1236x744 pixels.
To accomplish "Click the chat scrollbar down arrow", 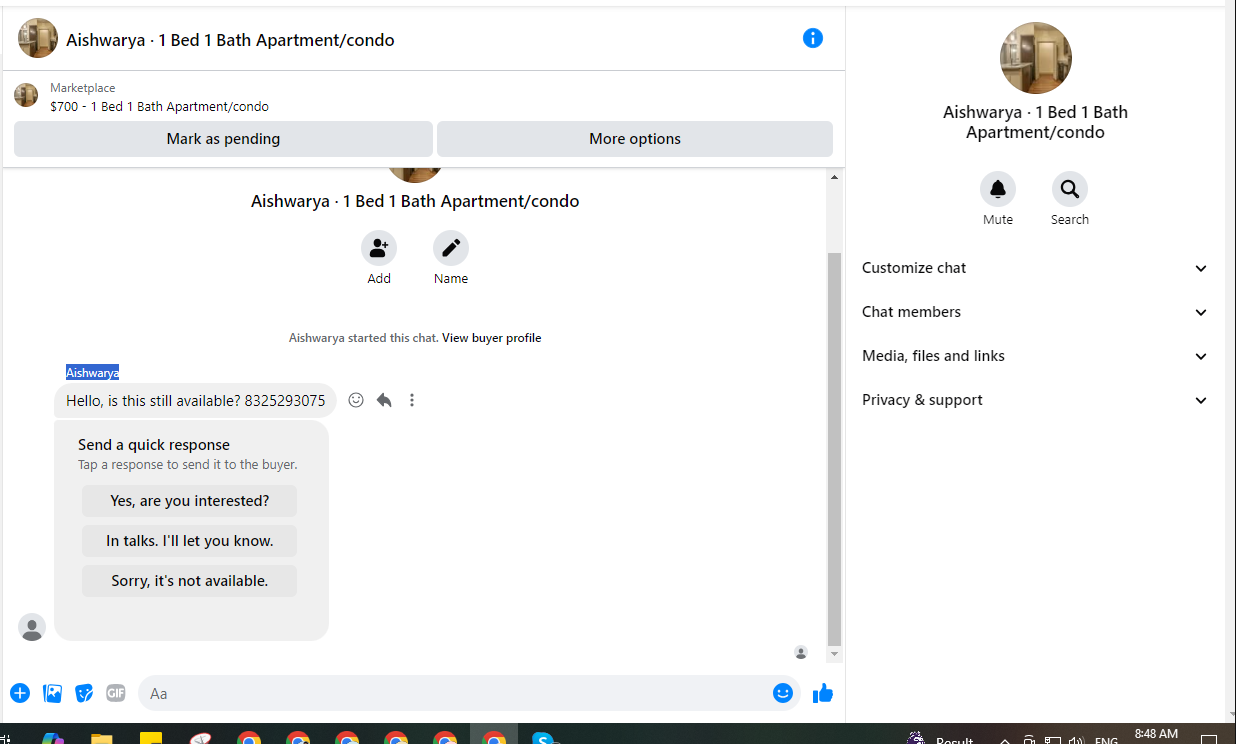I will click(835, 654).
